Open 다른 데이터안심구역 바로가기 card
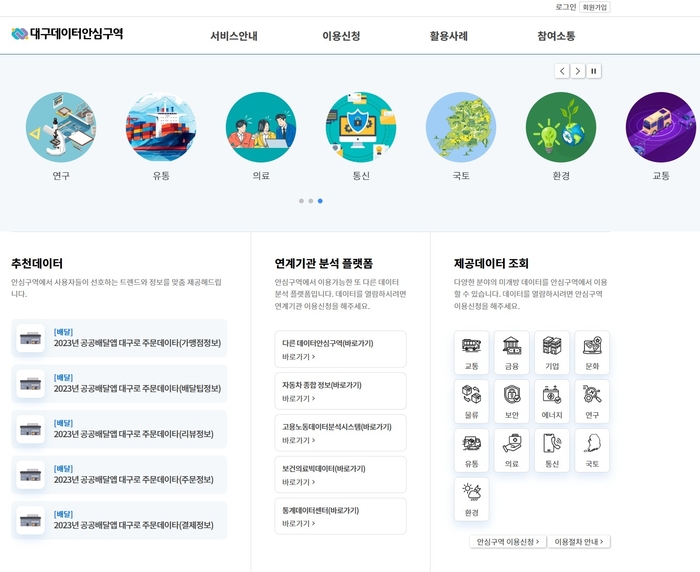700x572 pixels. coord(341,349)
